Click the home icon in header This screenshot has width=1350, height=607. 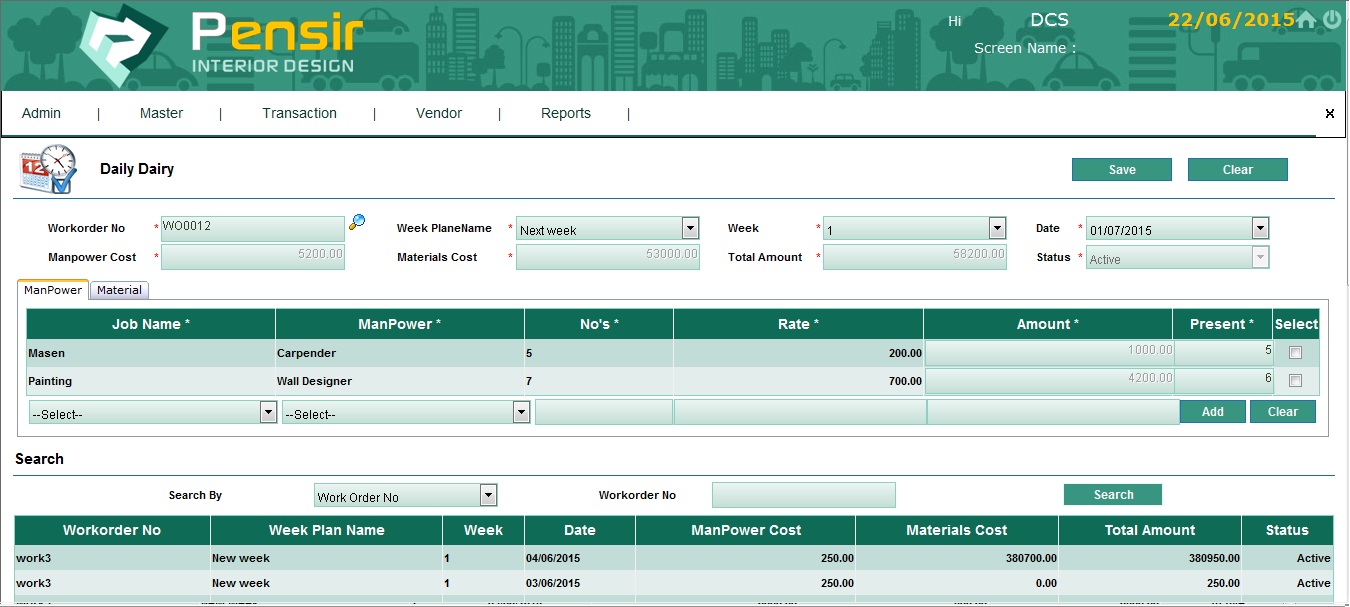point(1306,20)
